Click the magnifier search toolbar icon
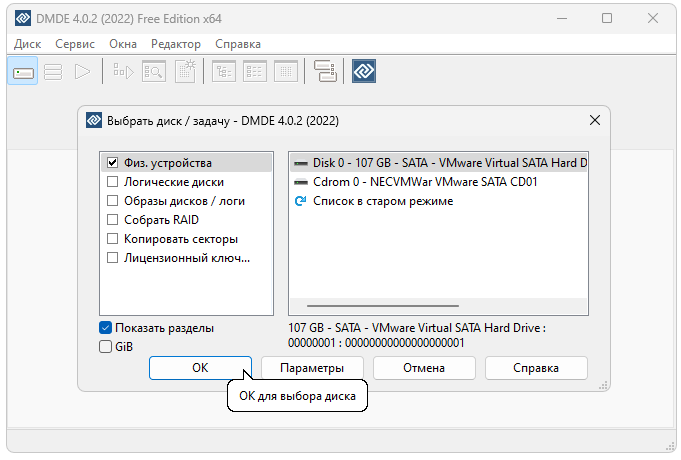 (154, 72)
